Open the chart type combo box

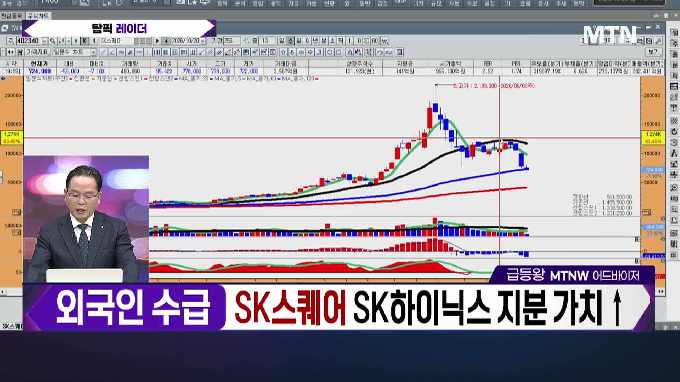click(74, 52)
